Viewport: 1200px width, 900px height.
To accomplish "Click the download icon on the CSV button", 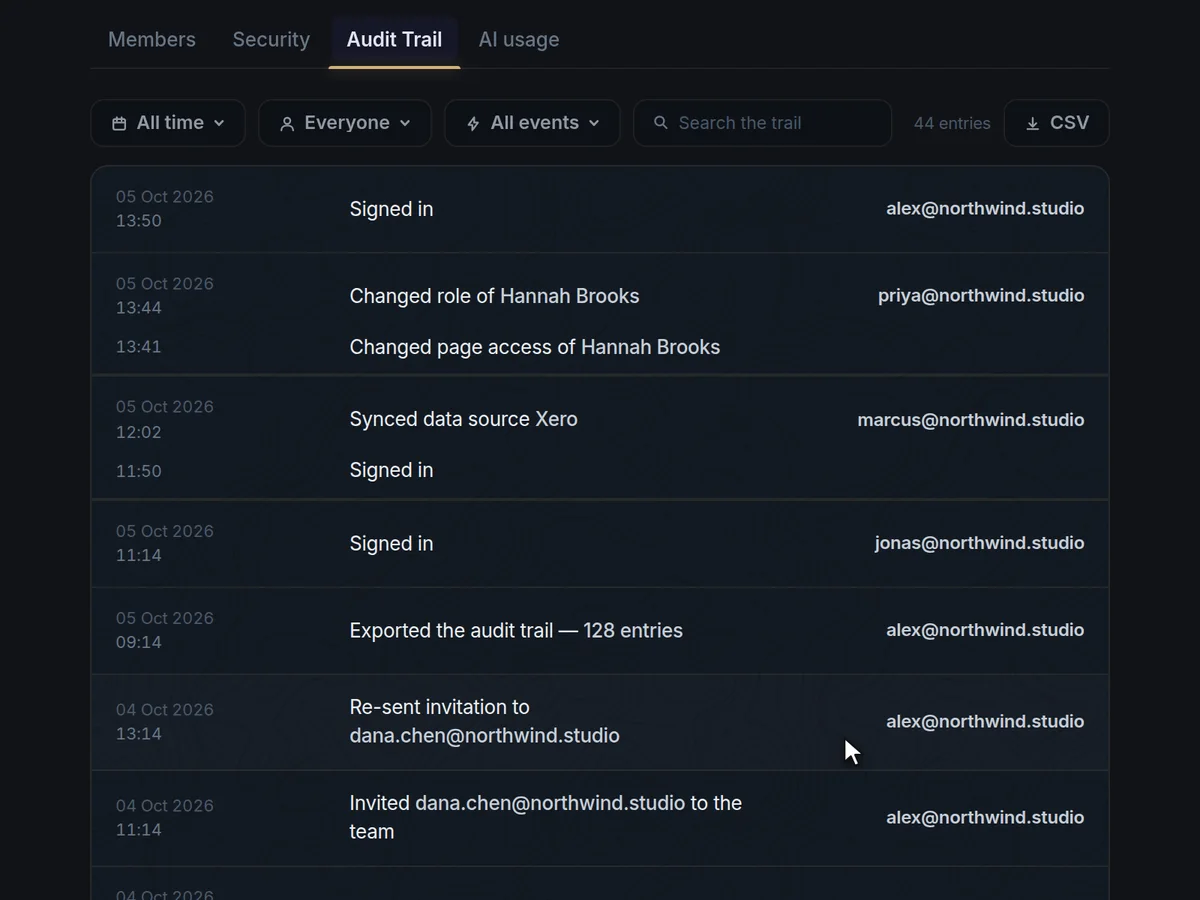I will point(1032,123).
